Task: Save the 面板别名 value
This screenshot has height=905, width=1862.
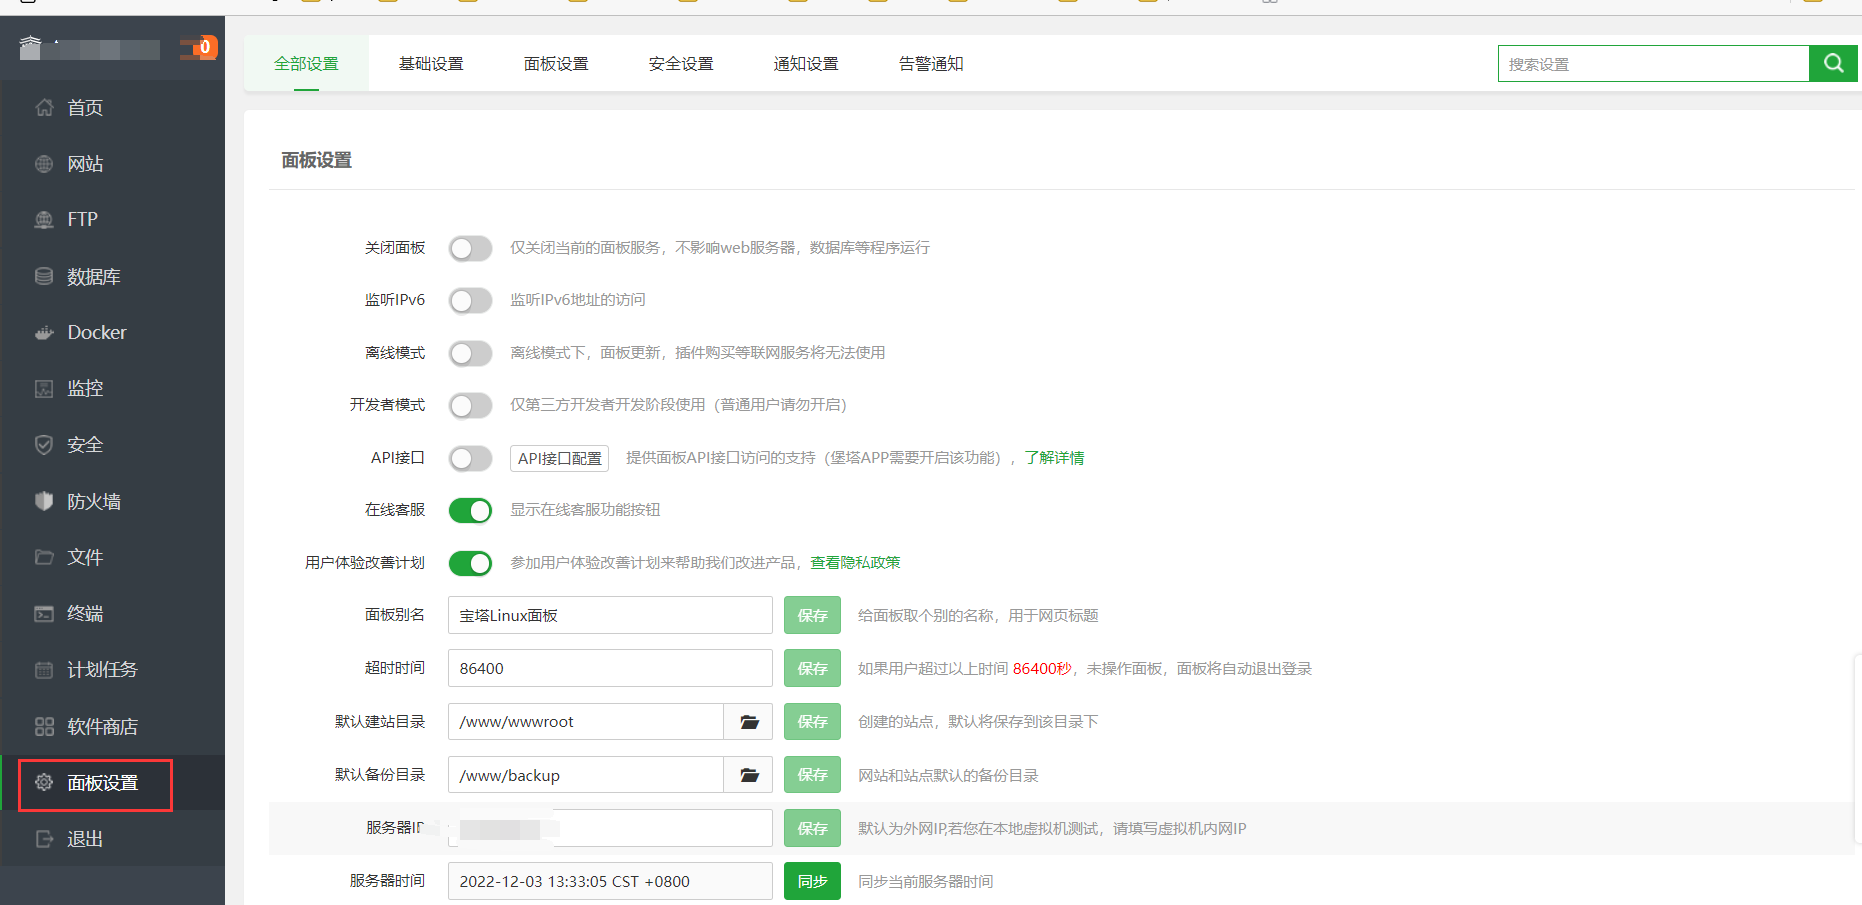Action: pos(812,615)
